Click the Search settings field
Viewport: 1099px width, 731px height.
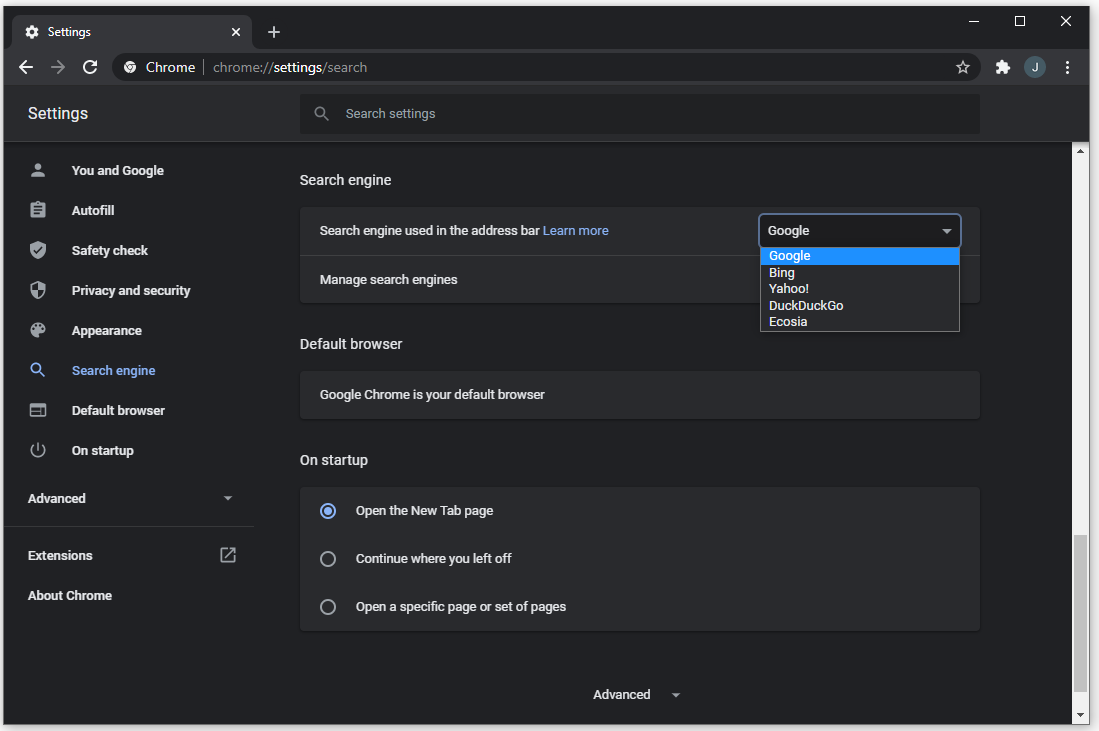coord(640,114)
